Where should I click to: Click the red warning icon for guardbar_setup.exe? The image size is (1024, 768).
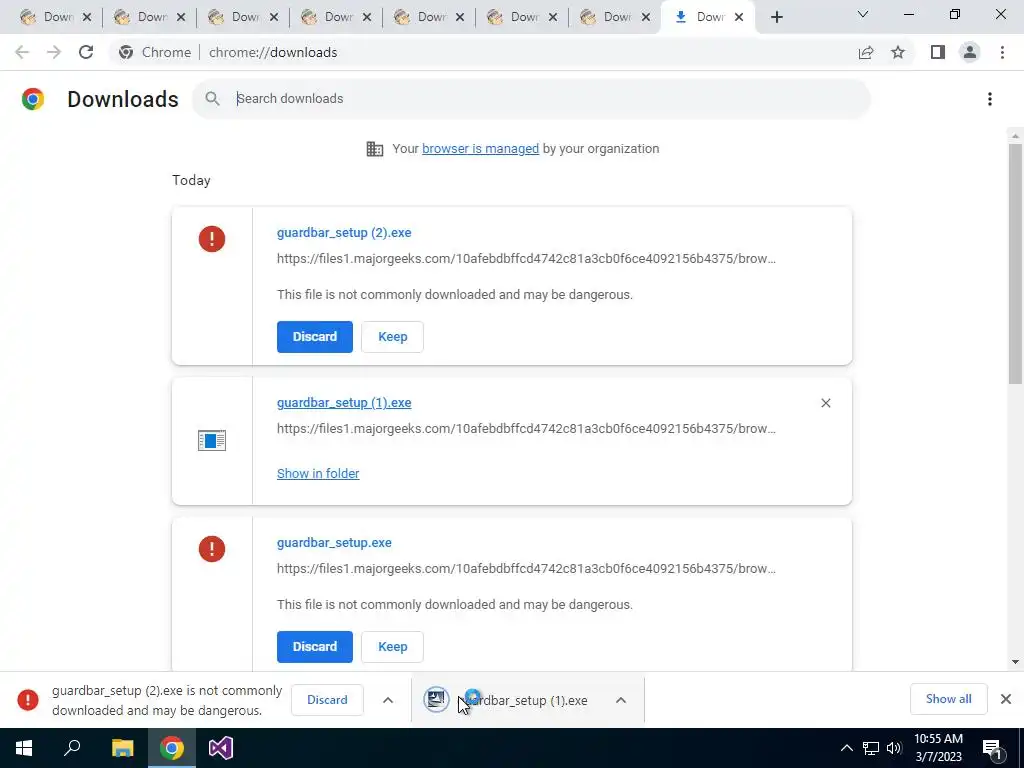click(212, 549)
